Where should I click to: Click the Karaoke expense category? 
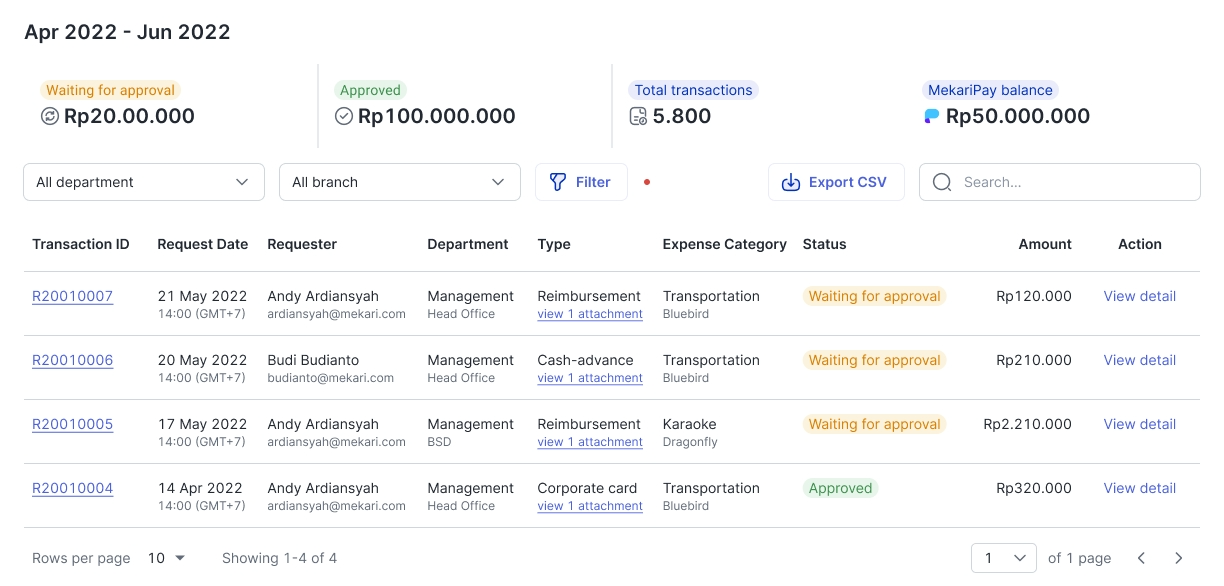pos(690,424)
